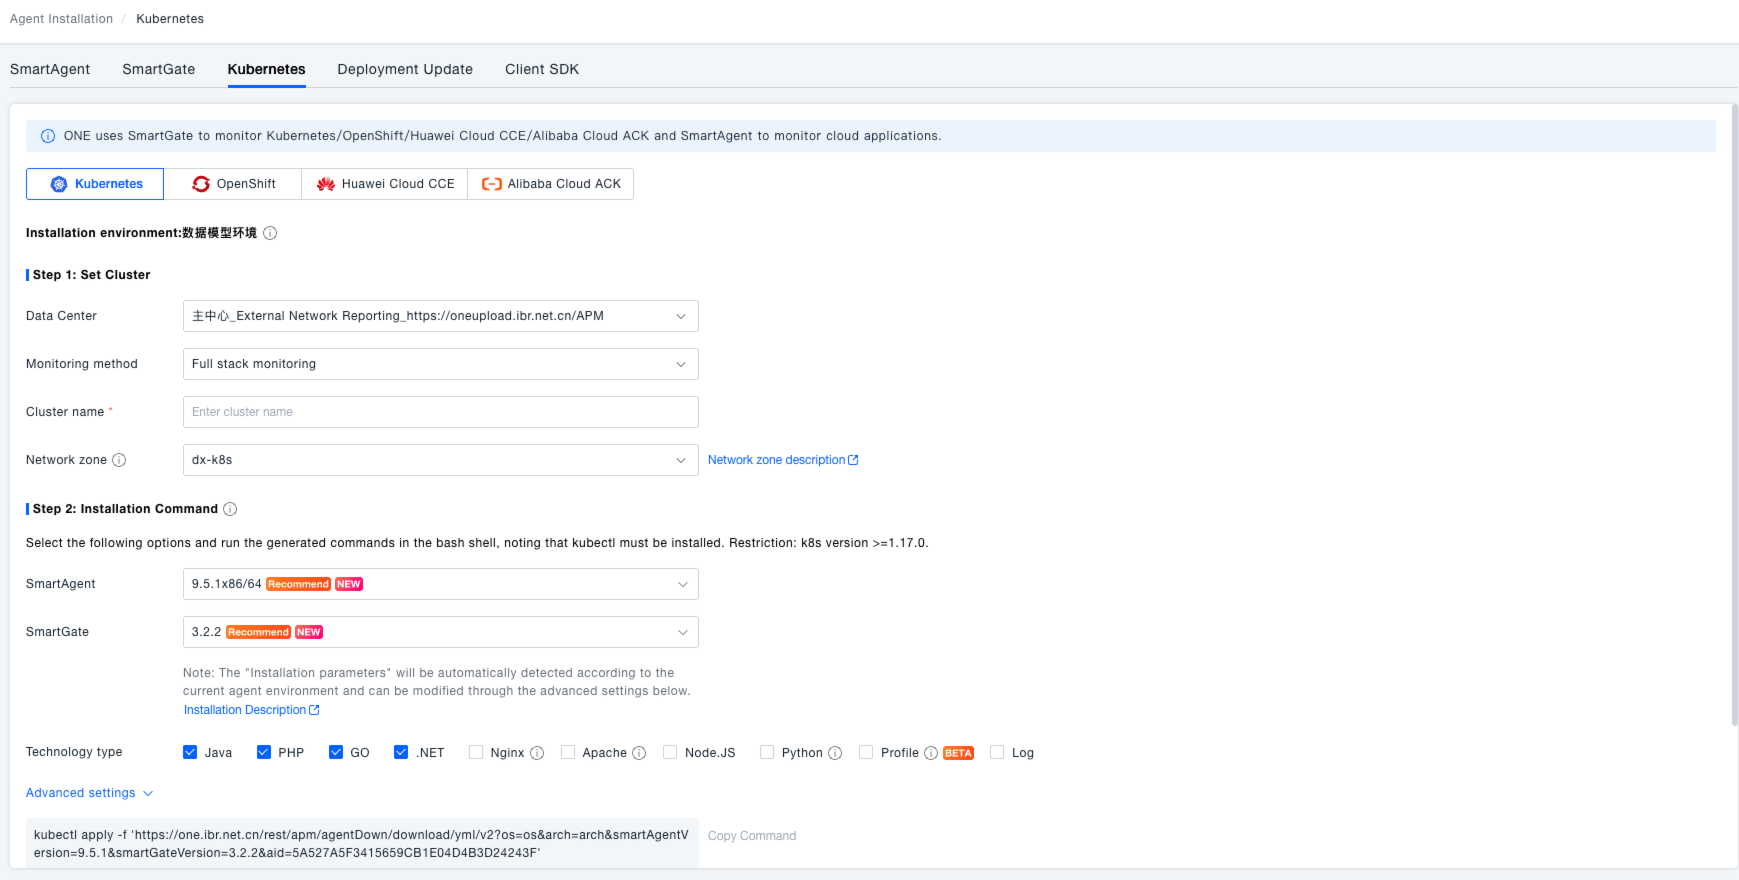Open the Network zone description link
This screenshot has width=1739, height=880.
tap(782, 460)
